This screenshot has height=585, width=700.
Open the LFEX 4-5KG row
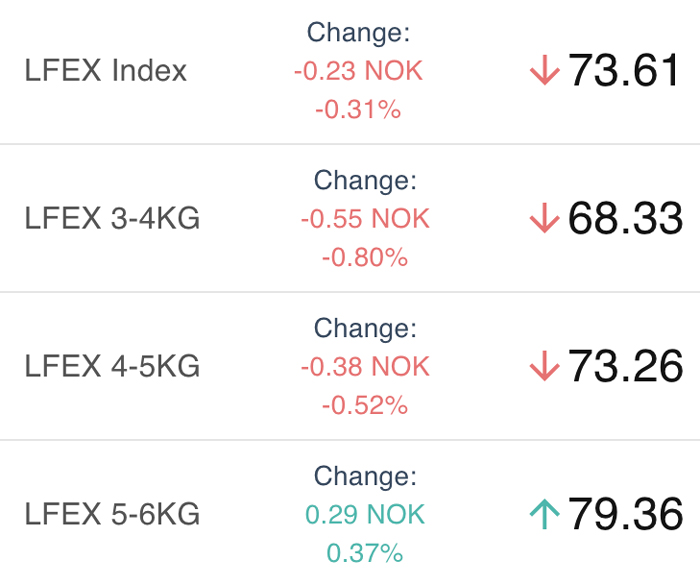pyautogui.click(x=350, y=366)
